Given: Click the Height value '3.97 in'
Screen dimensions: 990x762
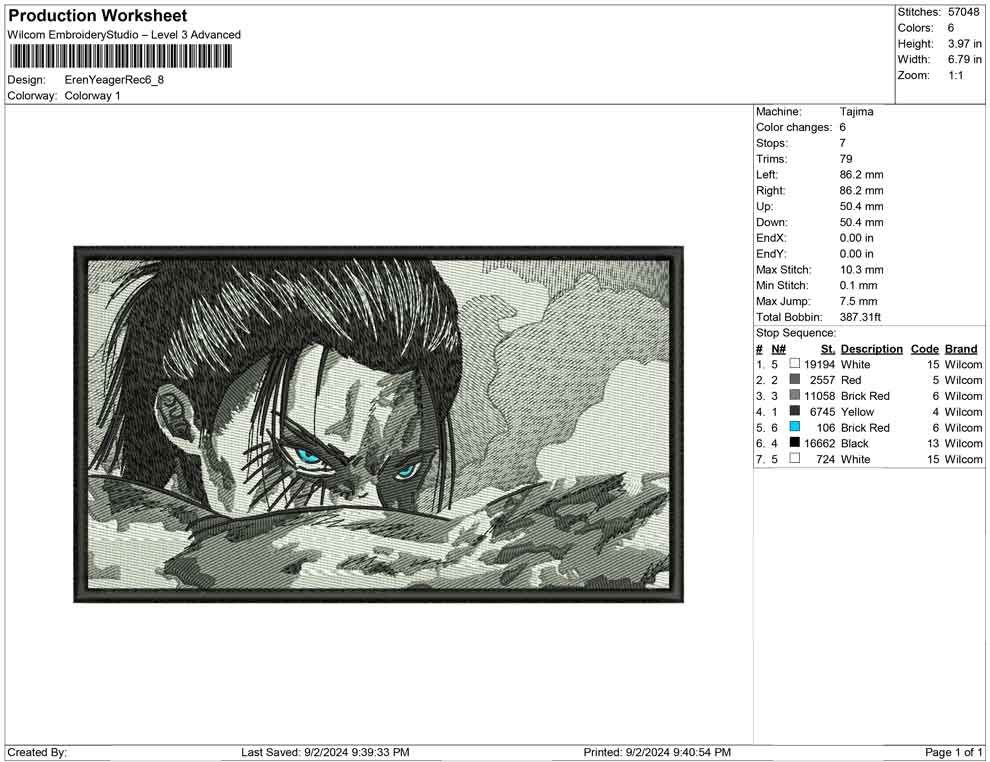Looking at the screenshot, I should pos(965,44).
